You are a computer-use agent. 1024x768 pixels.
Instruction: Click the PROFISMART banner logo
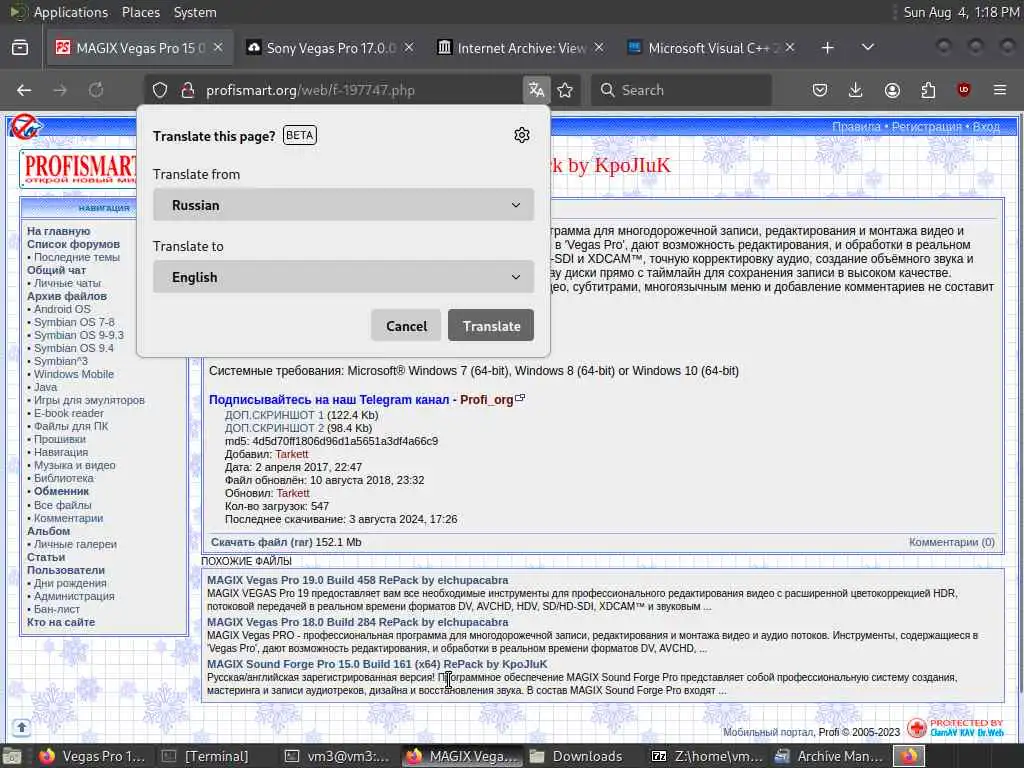(x=78, y=168)
